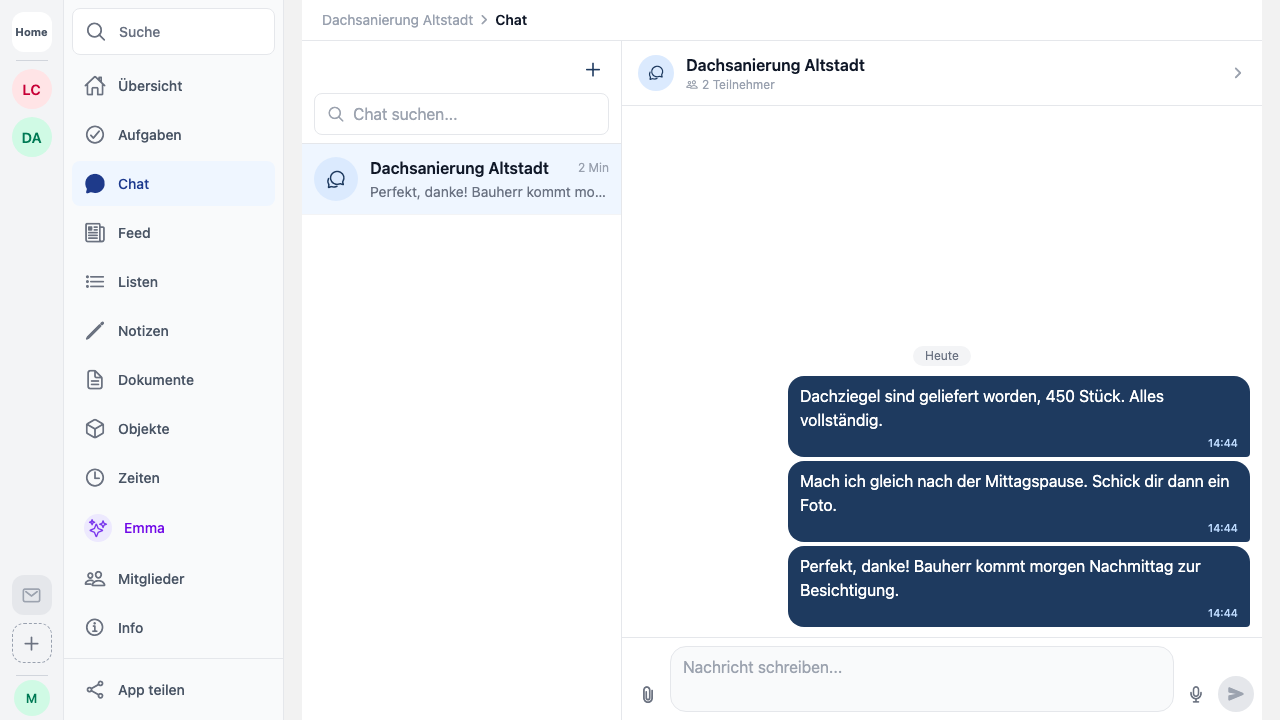Open Feed in sidebar

click(173, 233)
